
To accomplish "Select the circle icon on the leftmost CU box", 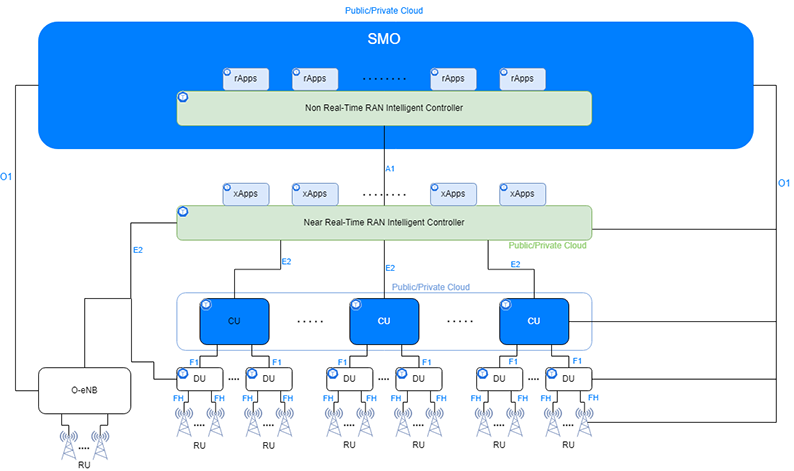I will click(x=206, y=304).
